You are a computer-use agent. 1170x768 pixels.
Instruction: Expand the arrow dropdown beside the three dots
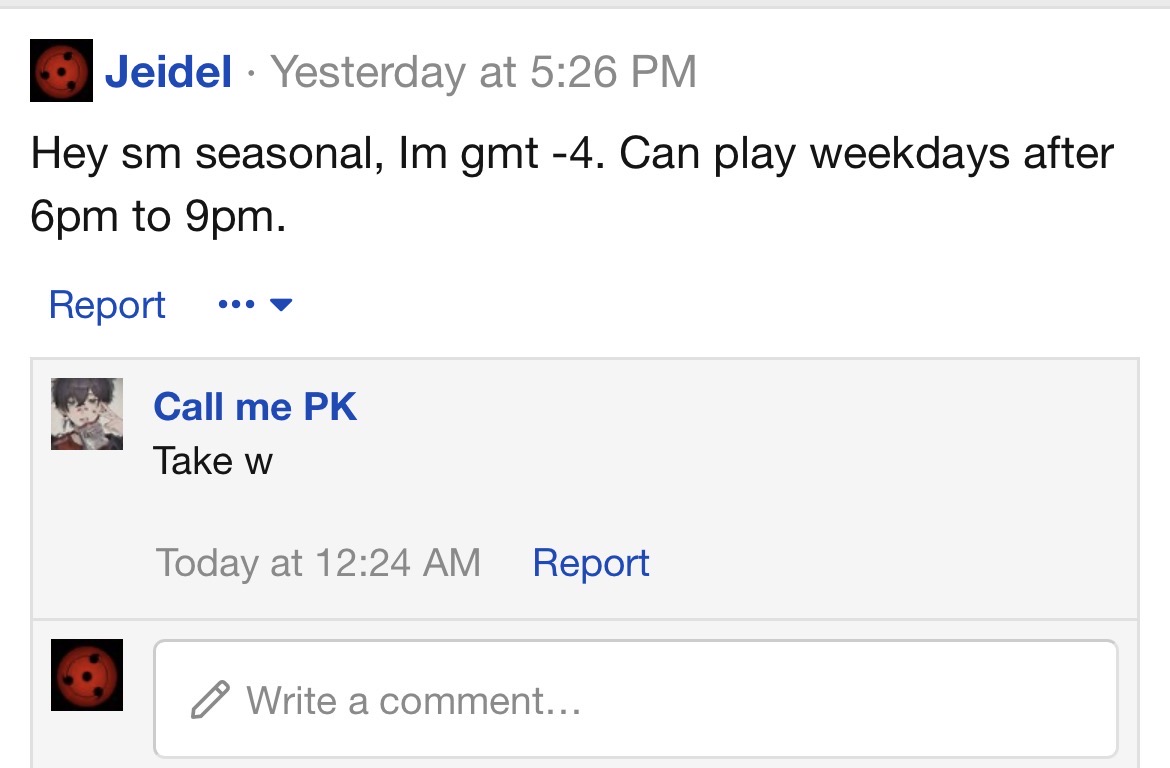(x=281, y=304)
